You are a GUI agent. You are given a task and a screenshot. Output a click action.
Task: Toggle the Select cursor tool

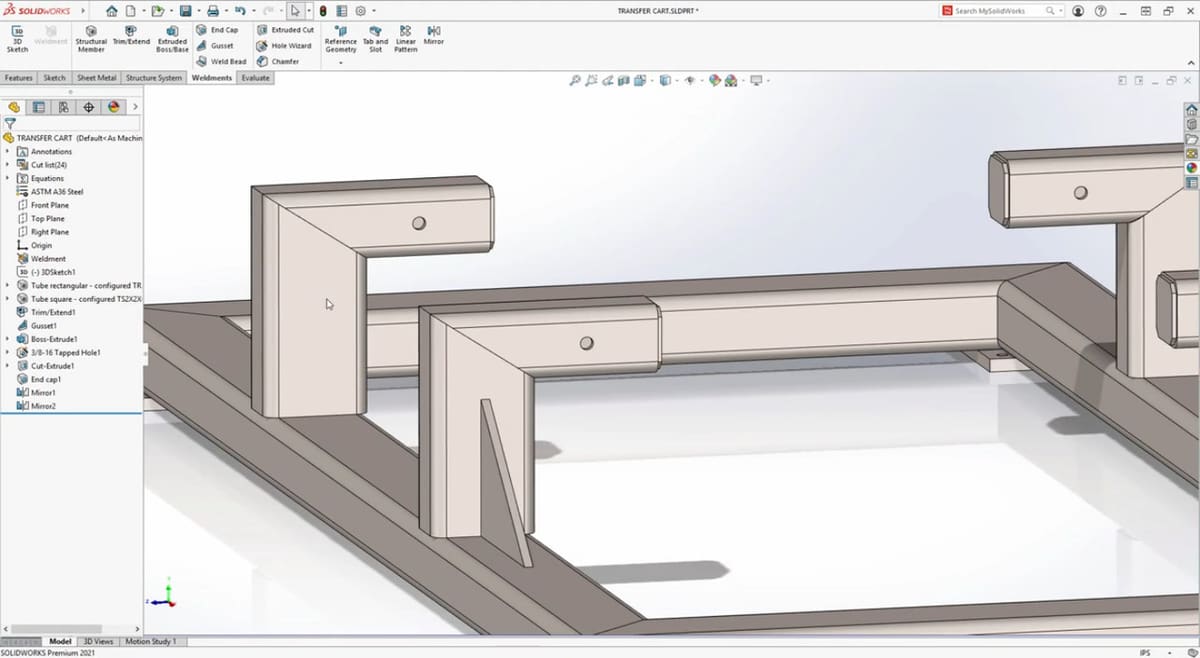(x=295, y=11)
